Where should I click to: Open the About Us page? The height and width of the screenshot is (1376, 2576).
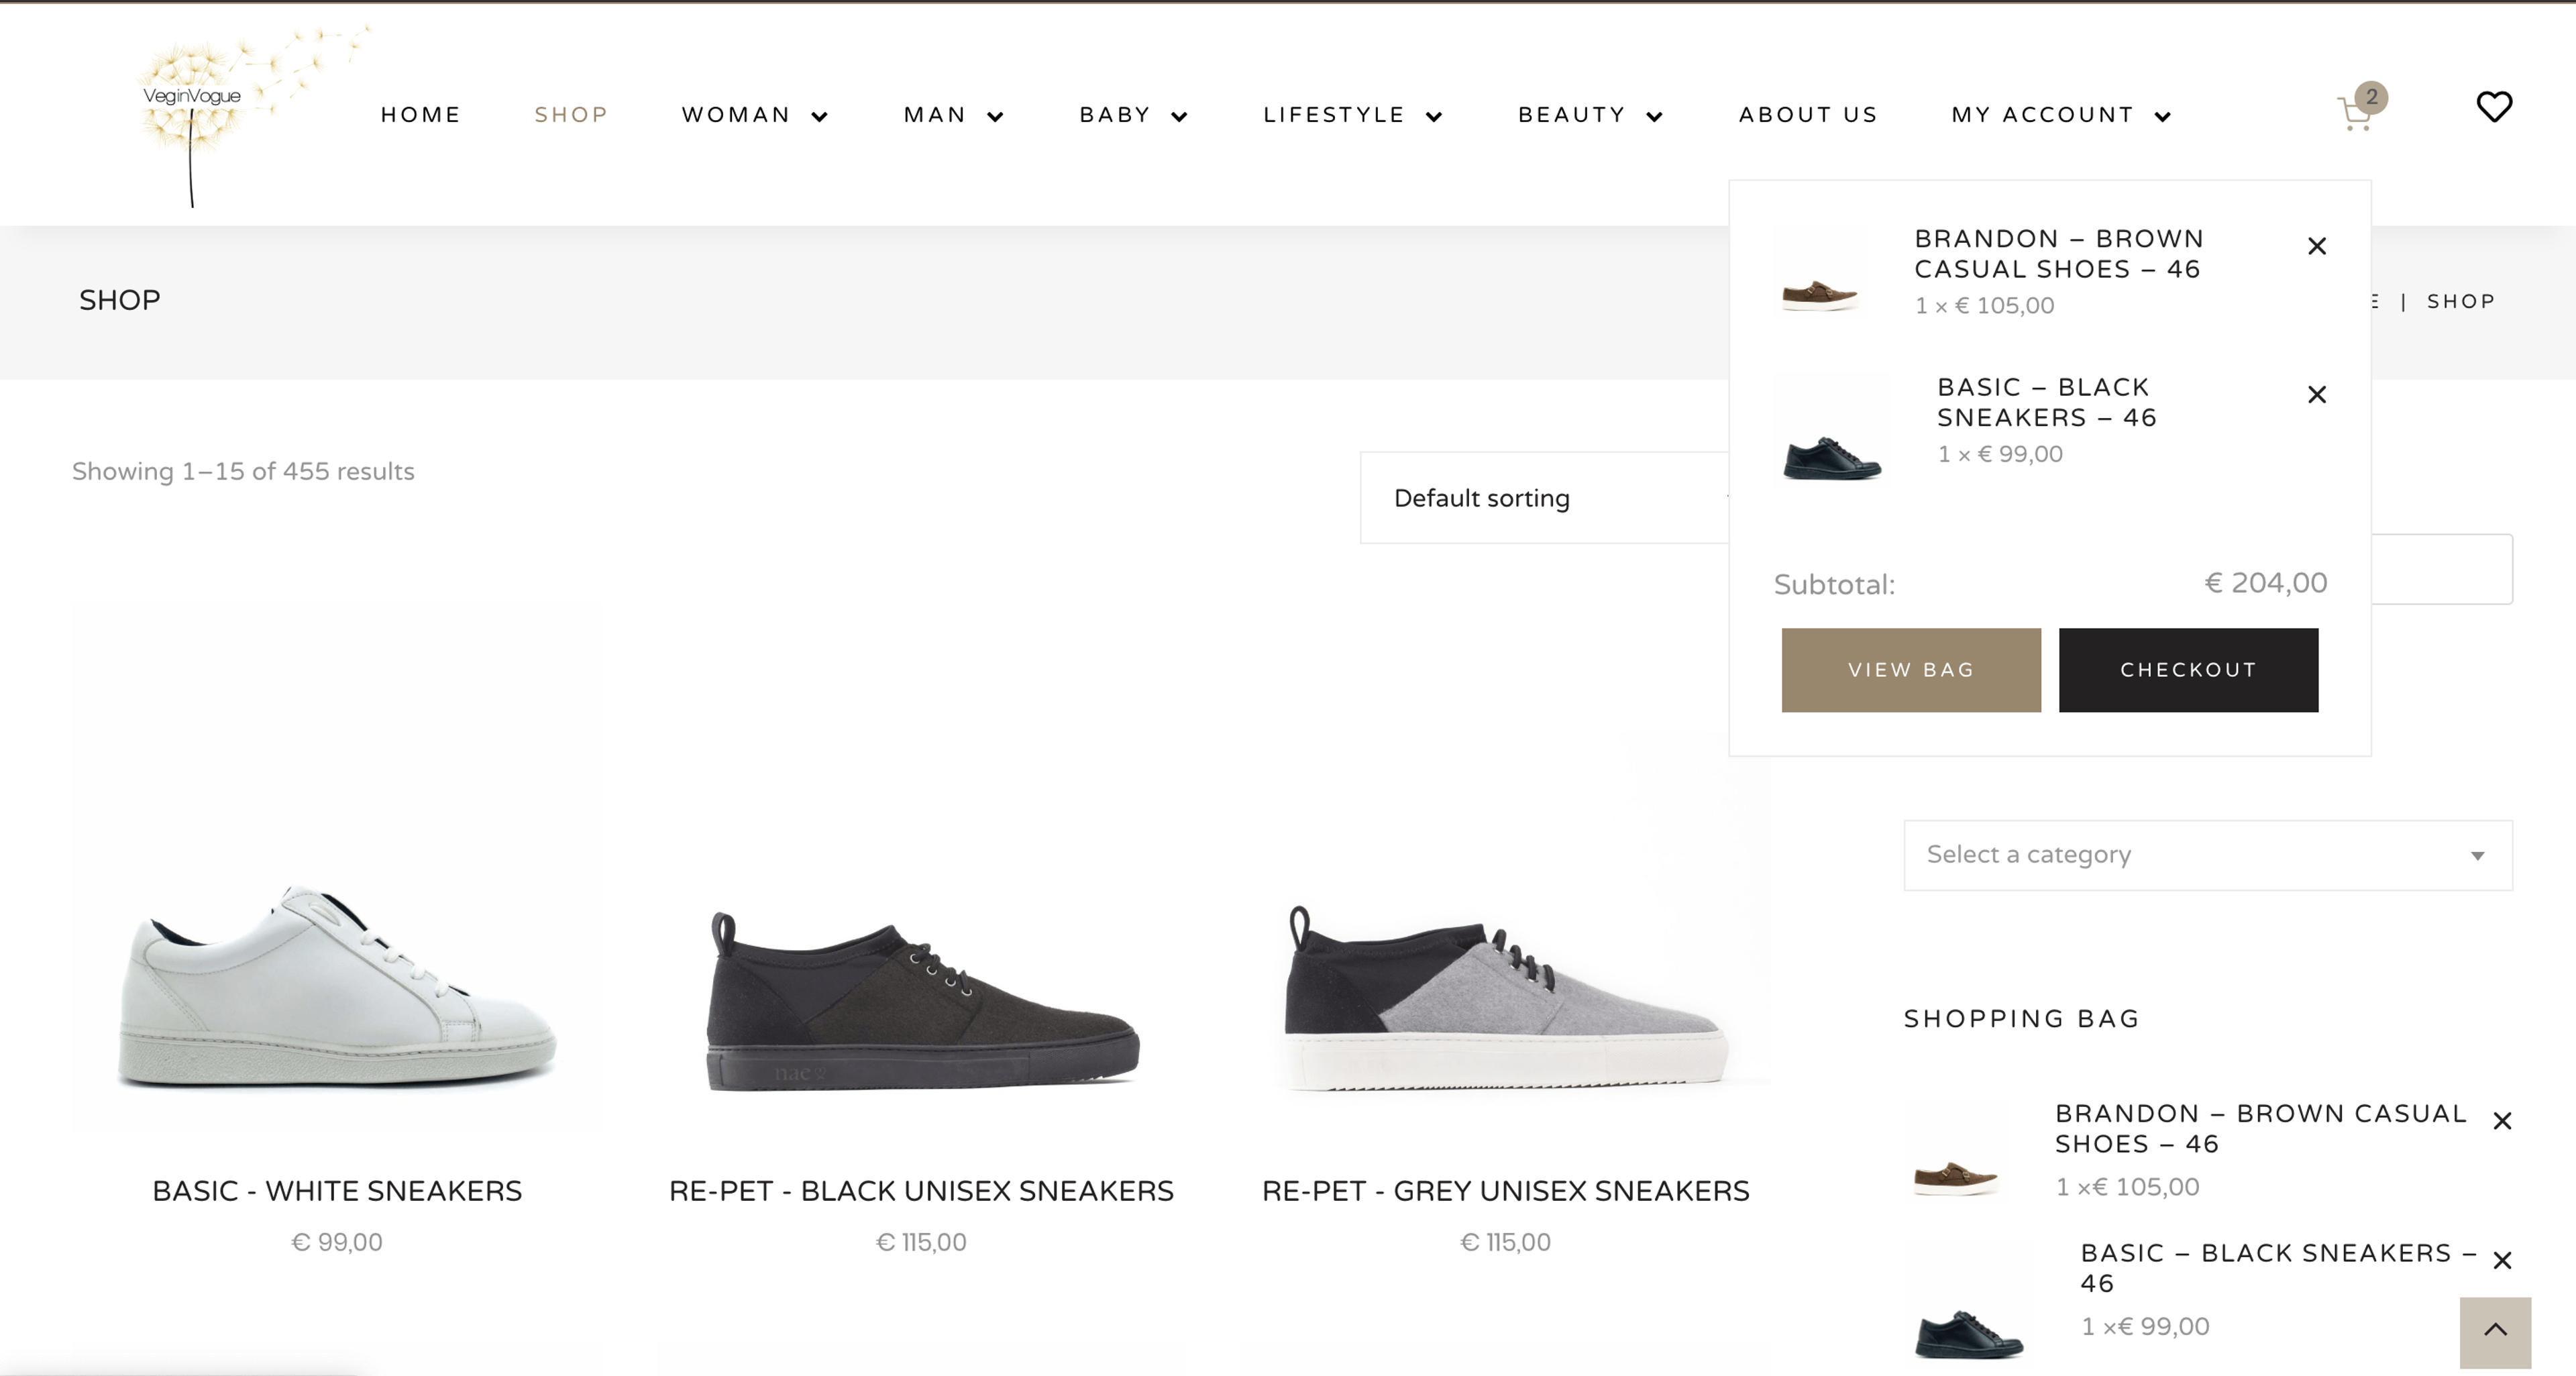pyautogui.click(x=1808, y=115)
